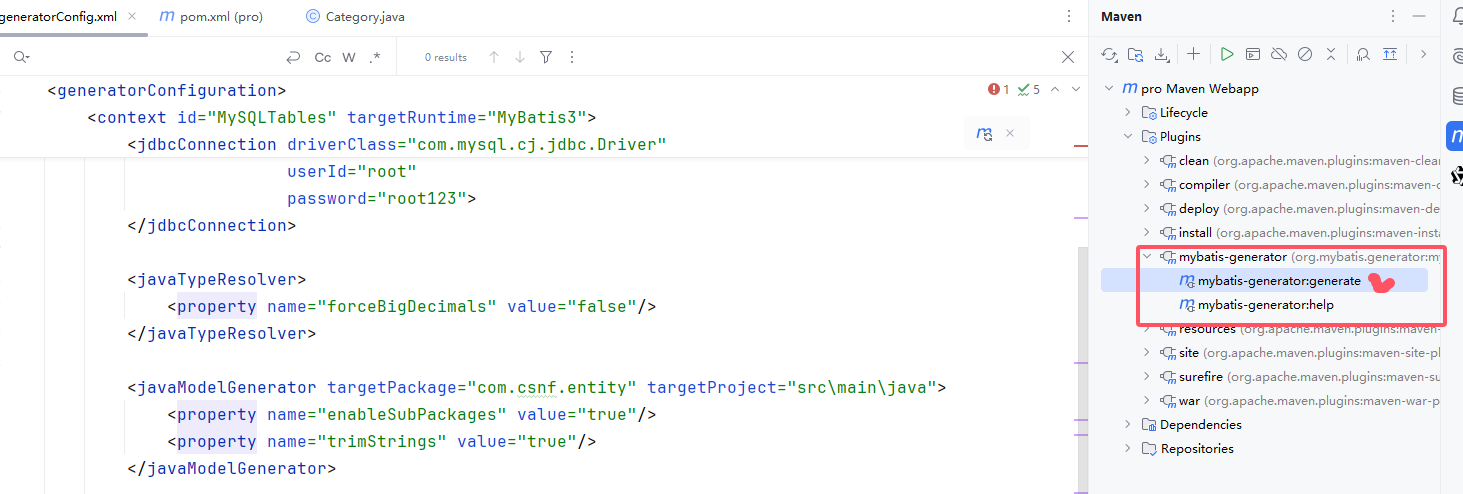
Task: Click the forceBigDecimals property line
Action: point(412,306)
